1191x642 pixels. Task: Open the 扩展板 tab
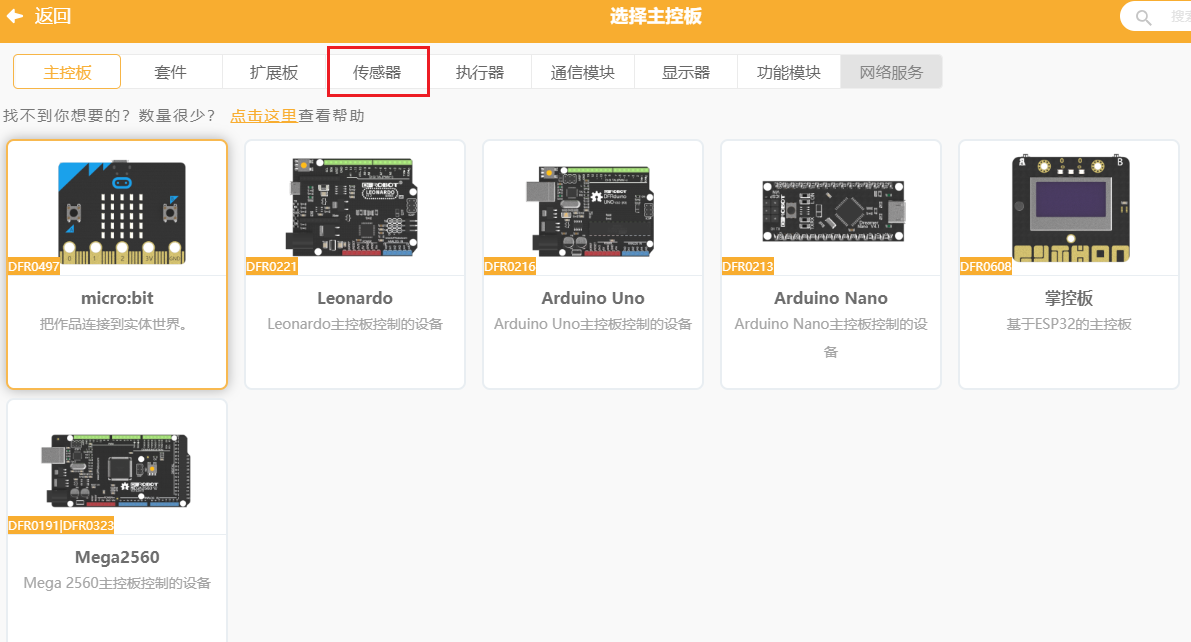pyautogui.click(x=273, y=72)
